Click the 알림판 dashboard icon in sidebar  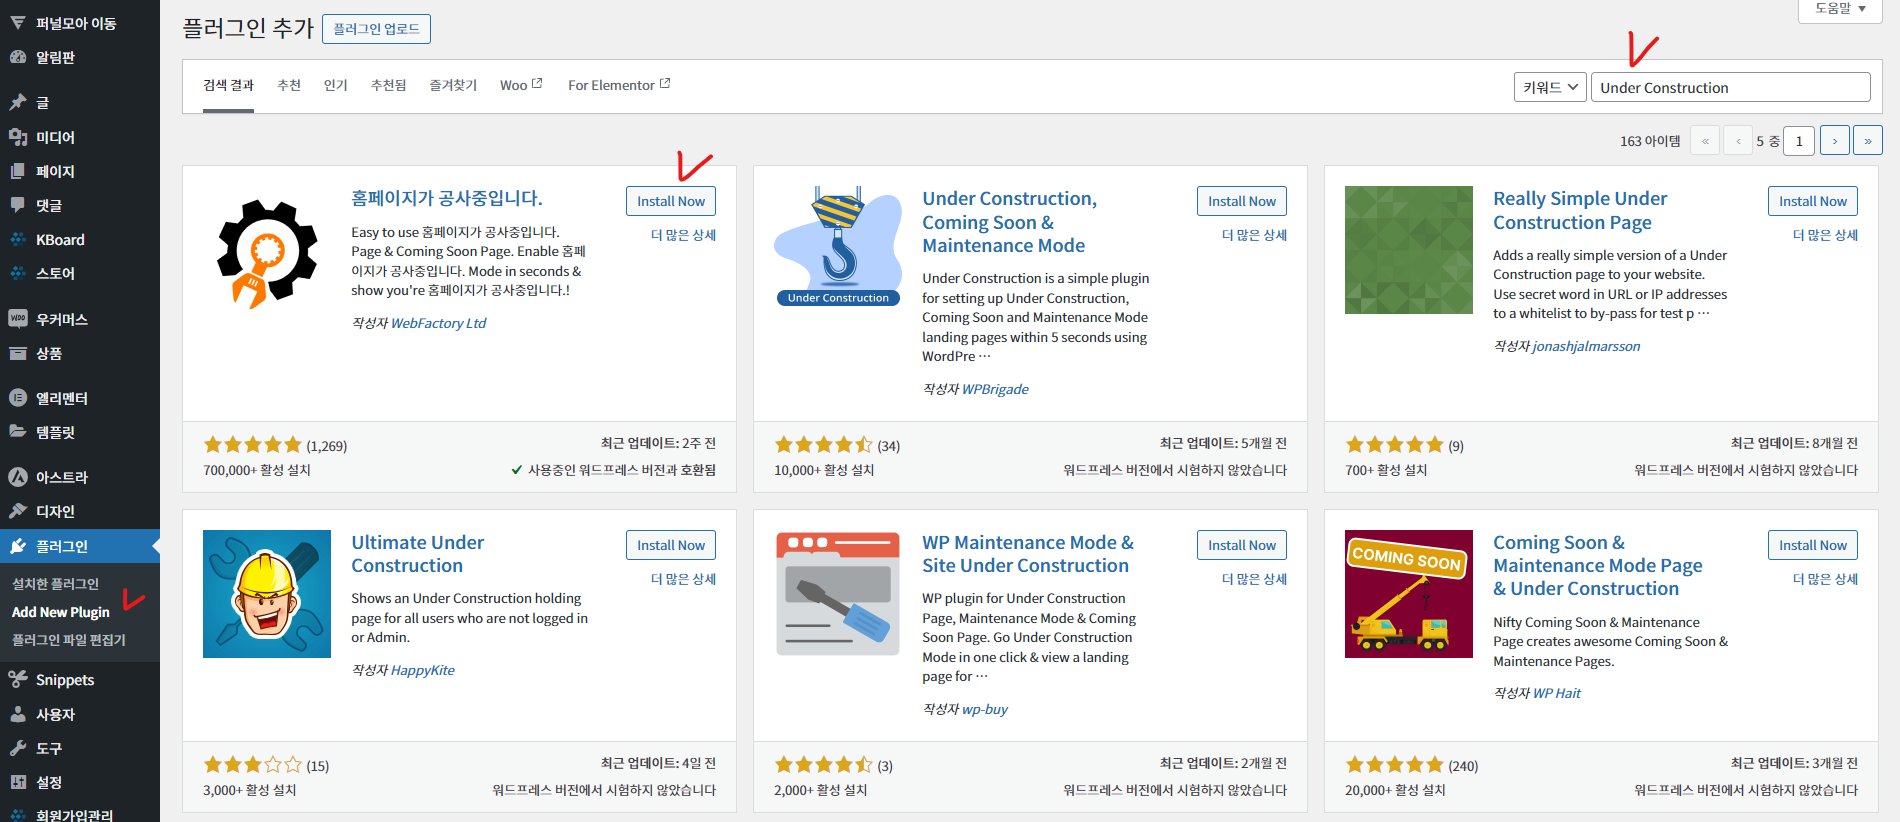coord(18,57)
